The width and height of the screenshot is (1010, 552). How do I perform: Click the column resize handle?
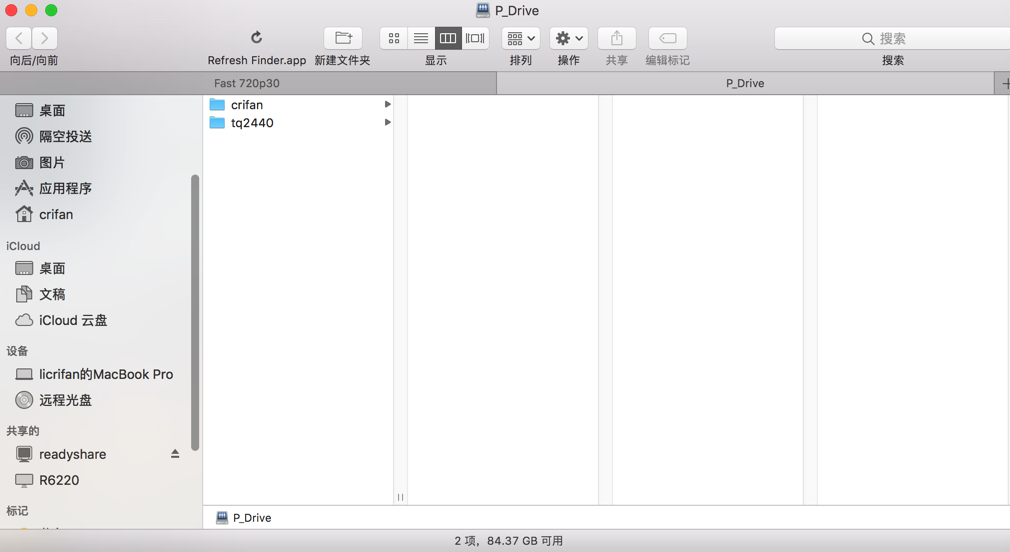click(400, 497)
